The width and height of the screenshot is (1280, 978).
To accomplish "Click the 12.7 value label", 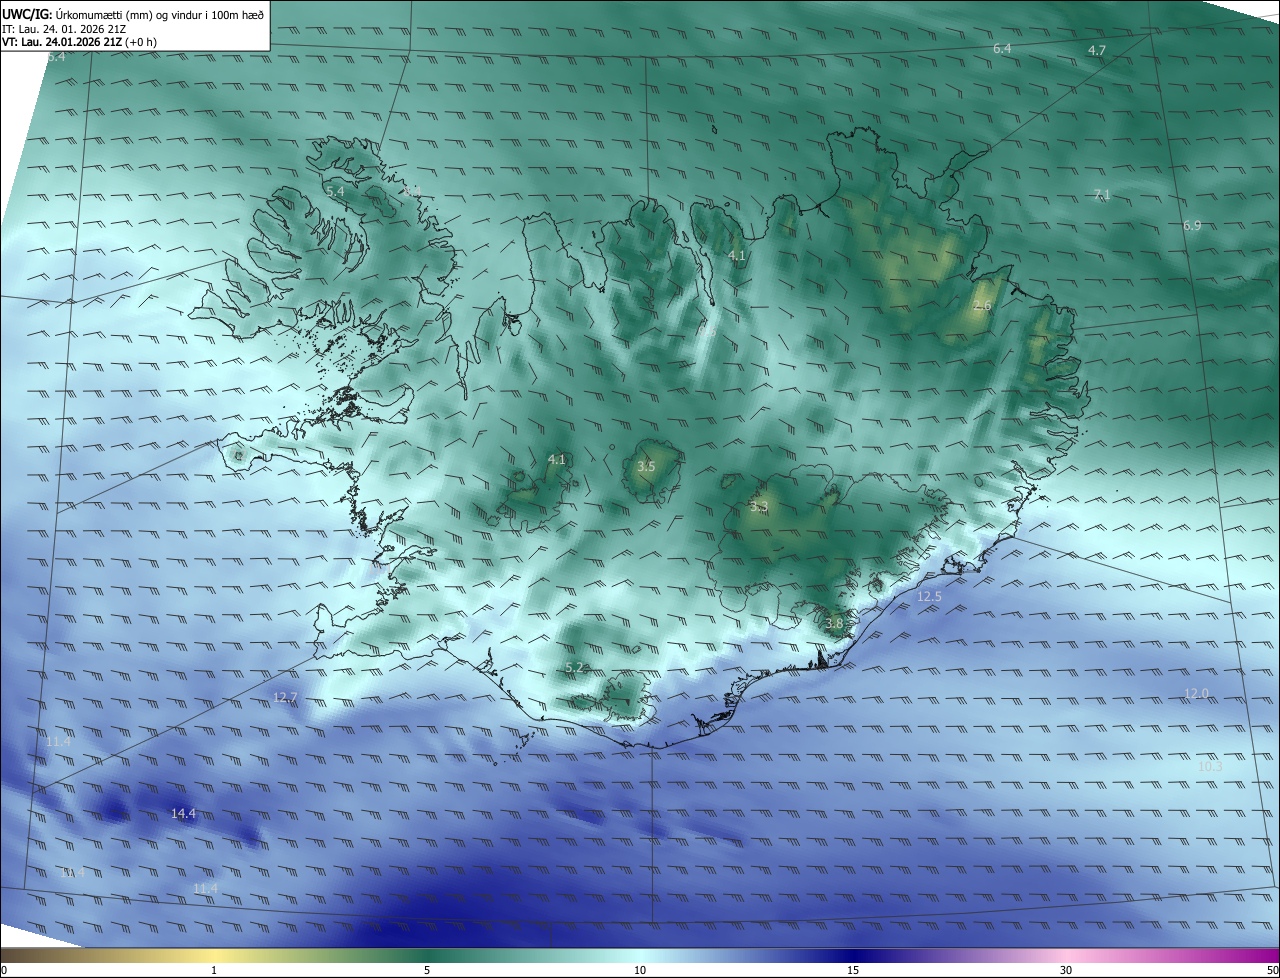I will pos(285,697).
